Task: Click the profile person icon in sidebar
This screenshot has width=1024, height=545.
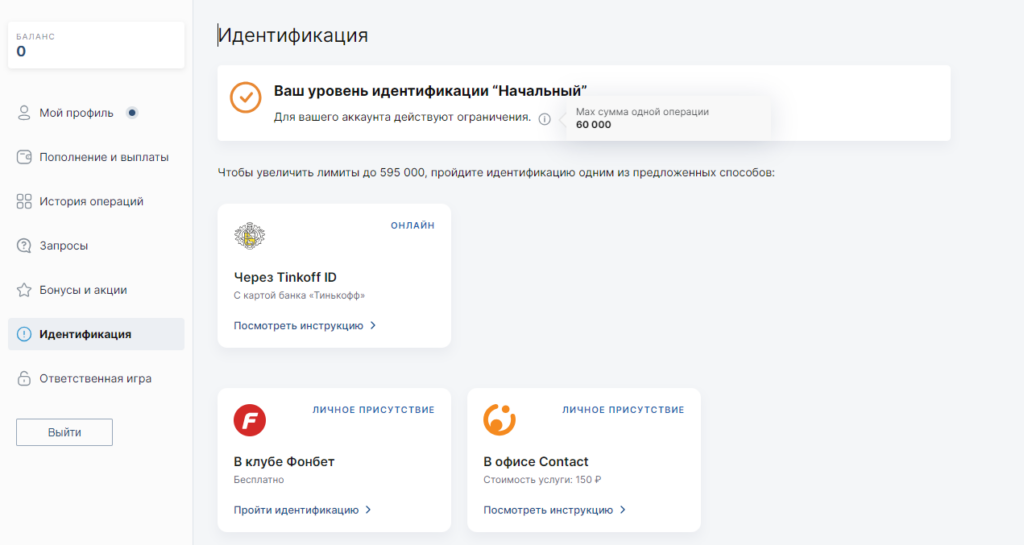Action: [x=24, y=113]
